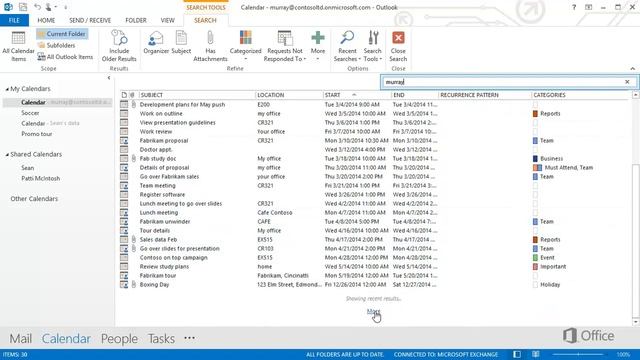Image resolution: width=640 pixels, height=360 pixels.
Task: Click Business category swatch for Fab study doc
Action: 535,158
